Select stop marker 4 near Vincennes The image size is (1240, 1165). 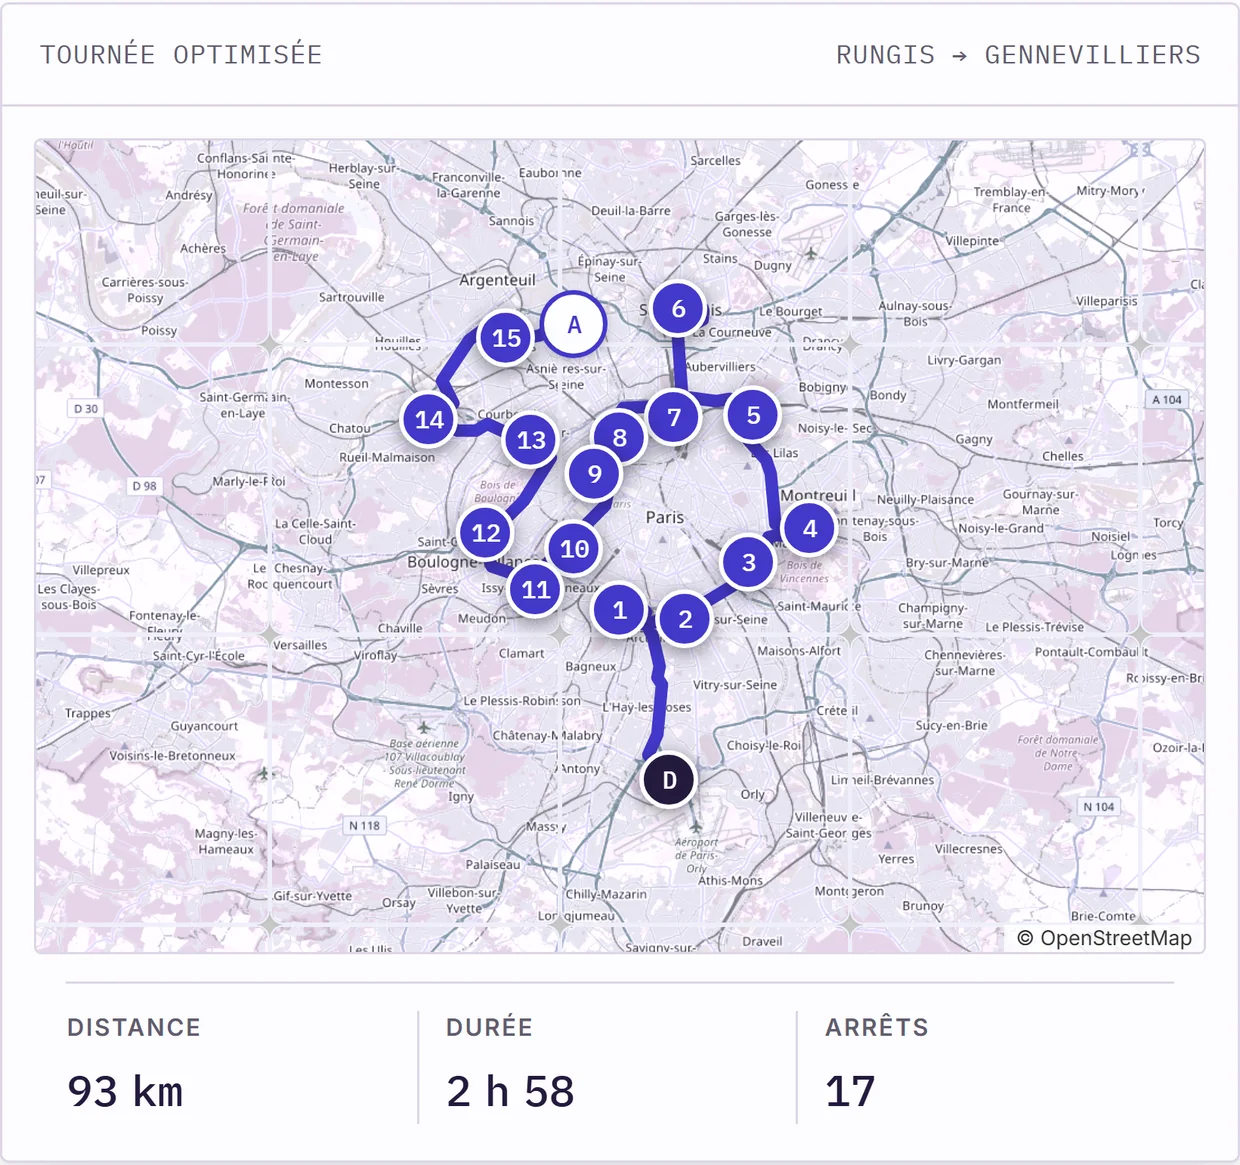(810, 528)
